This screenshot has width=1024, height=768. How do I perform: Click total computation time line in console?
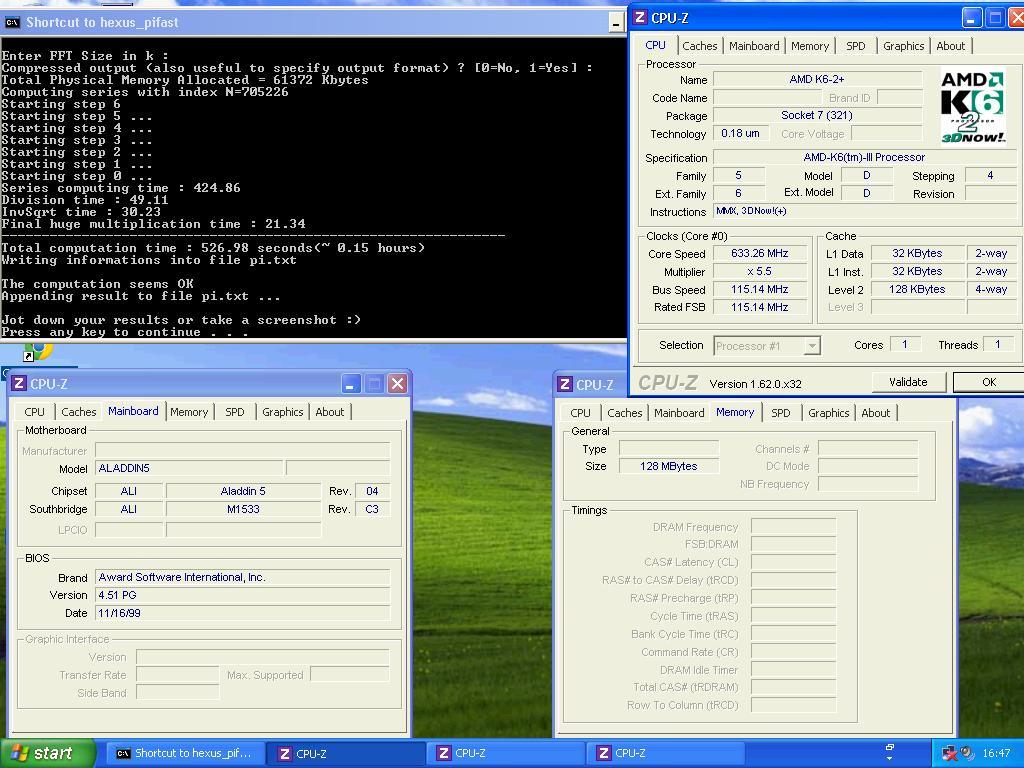[x=213, y=248]
